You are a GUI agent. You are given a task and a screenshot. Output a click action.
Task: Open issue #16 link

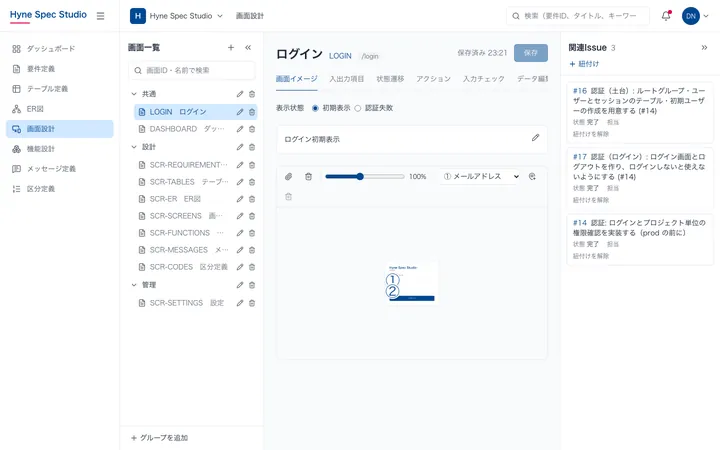(x=579, y=90)
